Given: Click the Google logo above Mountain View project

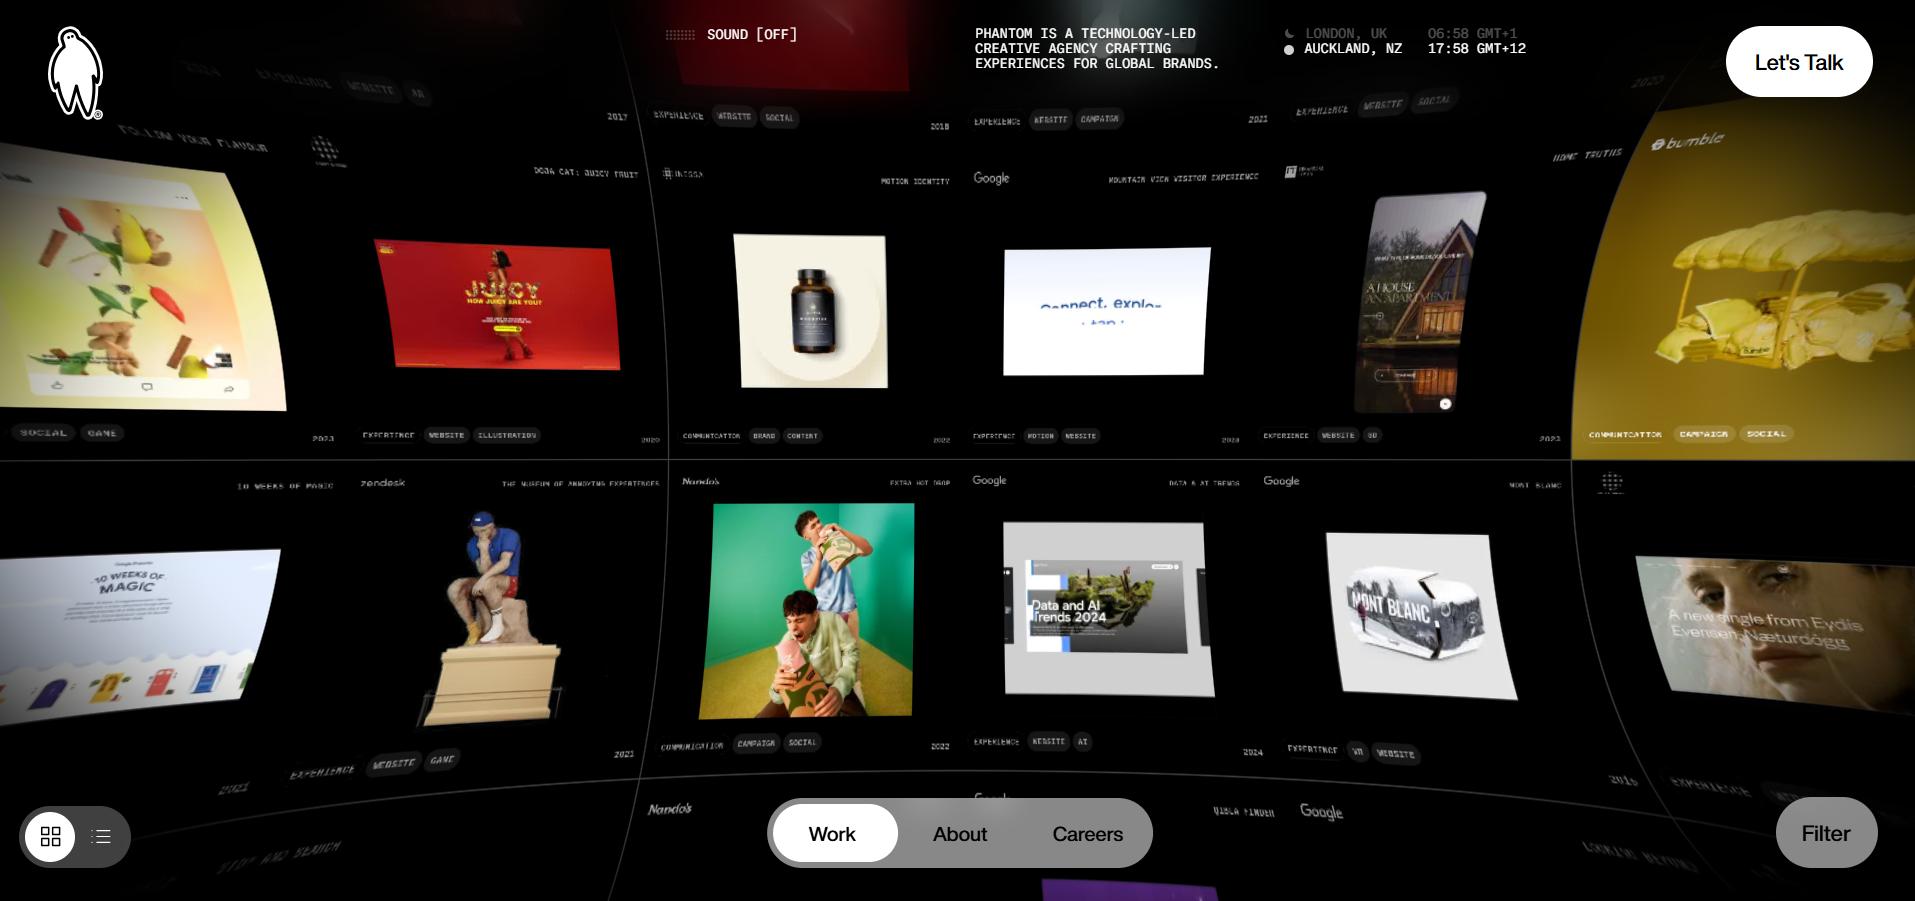Looking at the screenshot, I should click(x=991, y=178).
